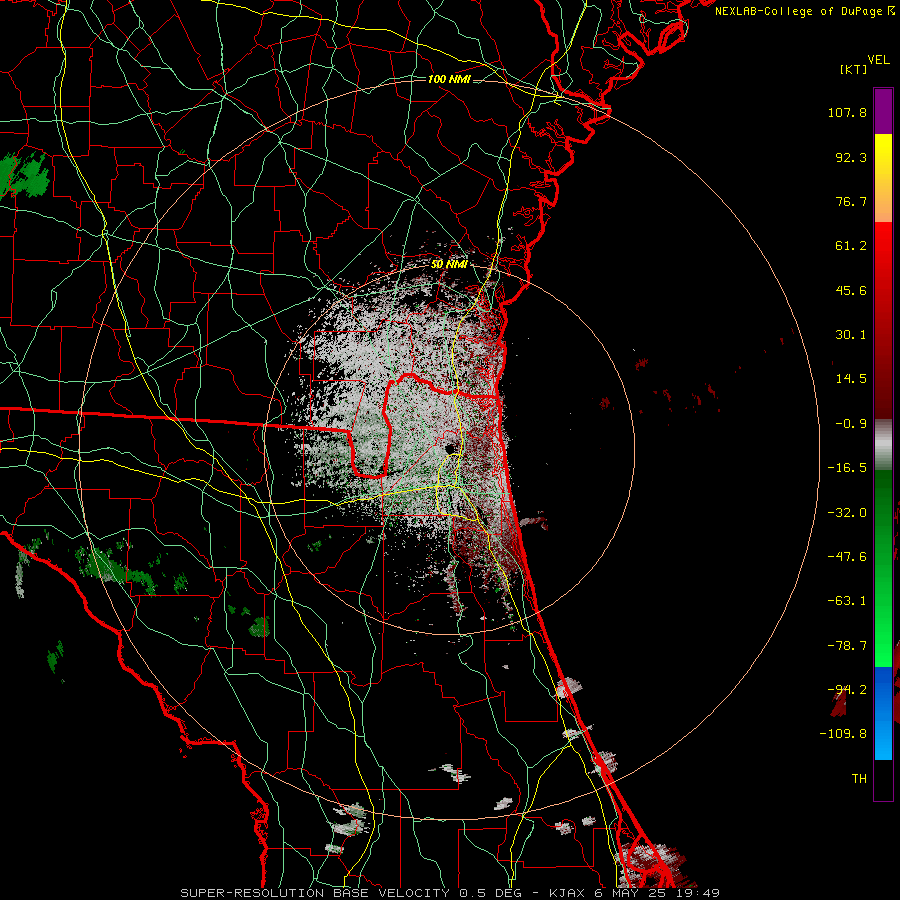Pick the blue segment of velocity color bar

pos(883,713)
